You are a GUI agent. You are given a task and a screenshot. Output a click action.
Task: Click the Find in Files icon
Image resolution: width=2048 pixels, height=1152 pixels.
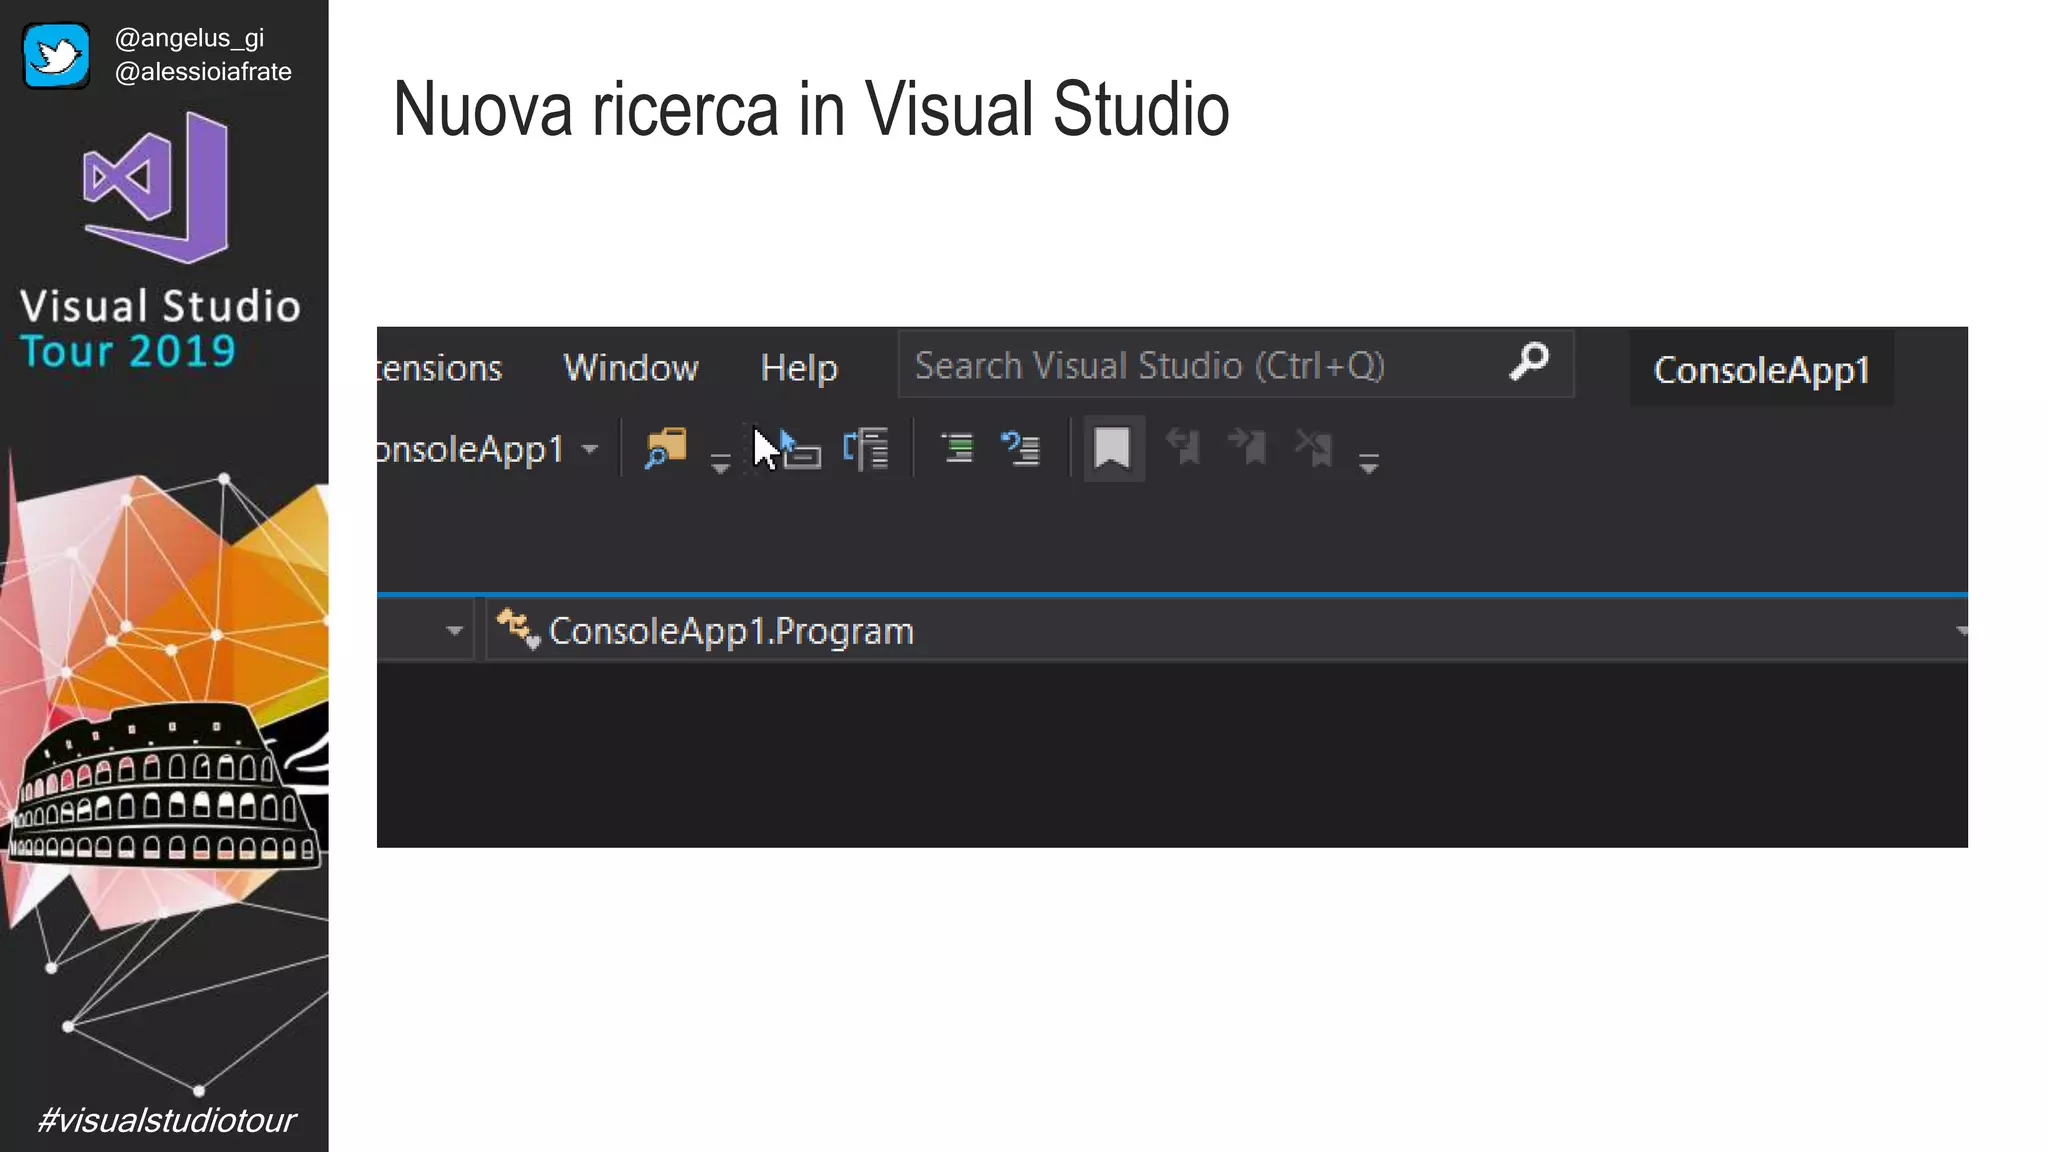pyautogui.click(x=666, y=449)
